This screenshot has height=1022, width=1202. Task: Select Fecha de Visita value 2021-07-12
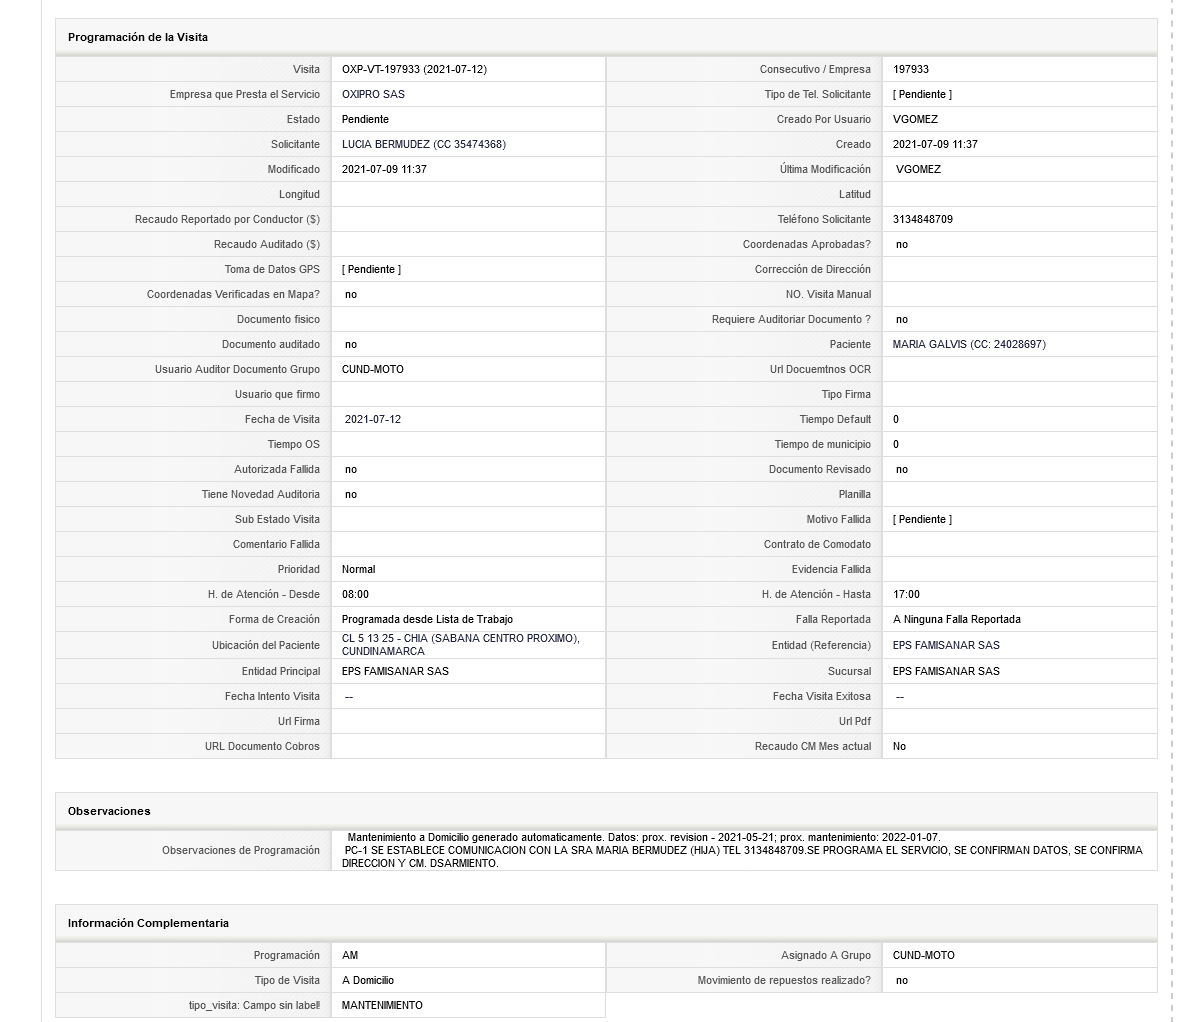[373, 419]
